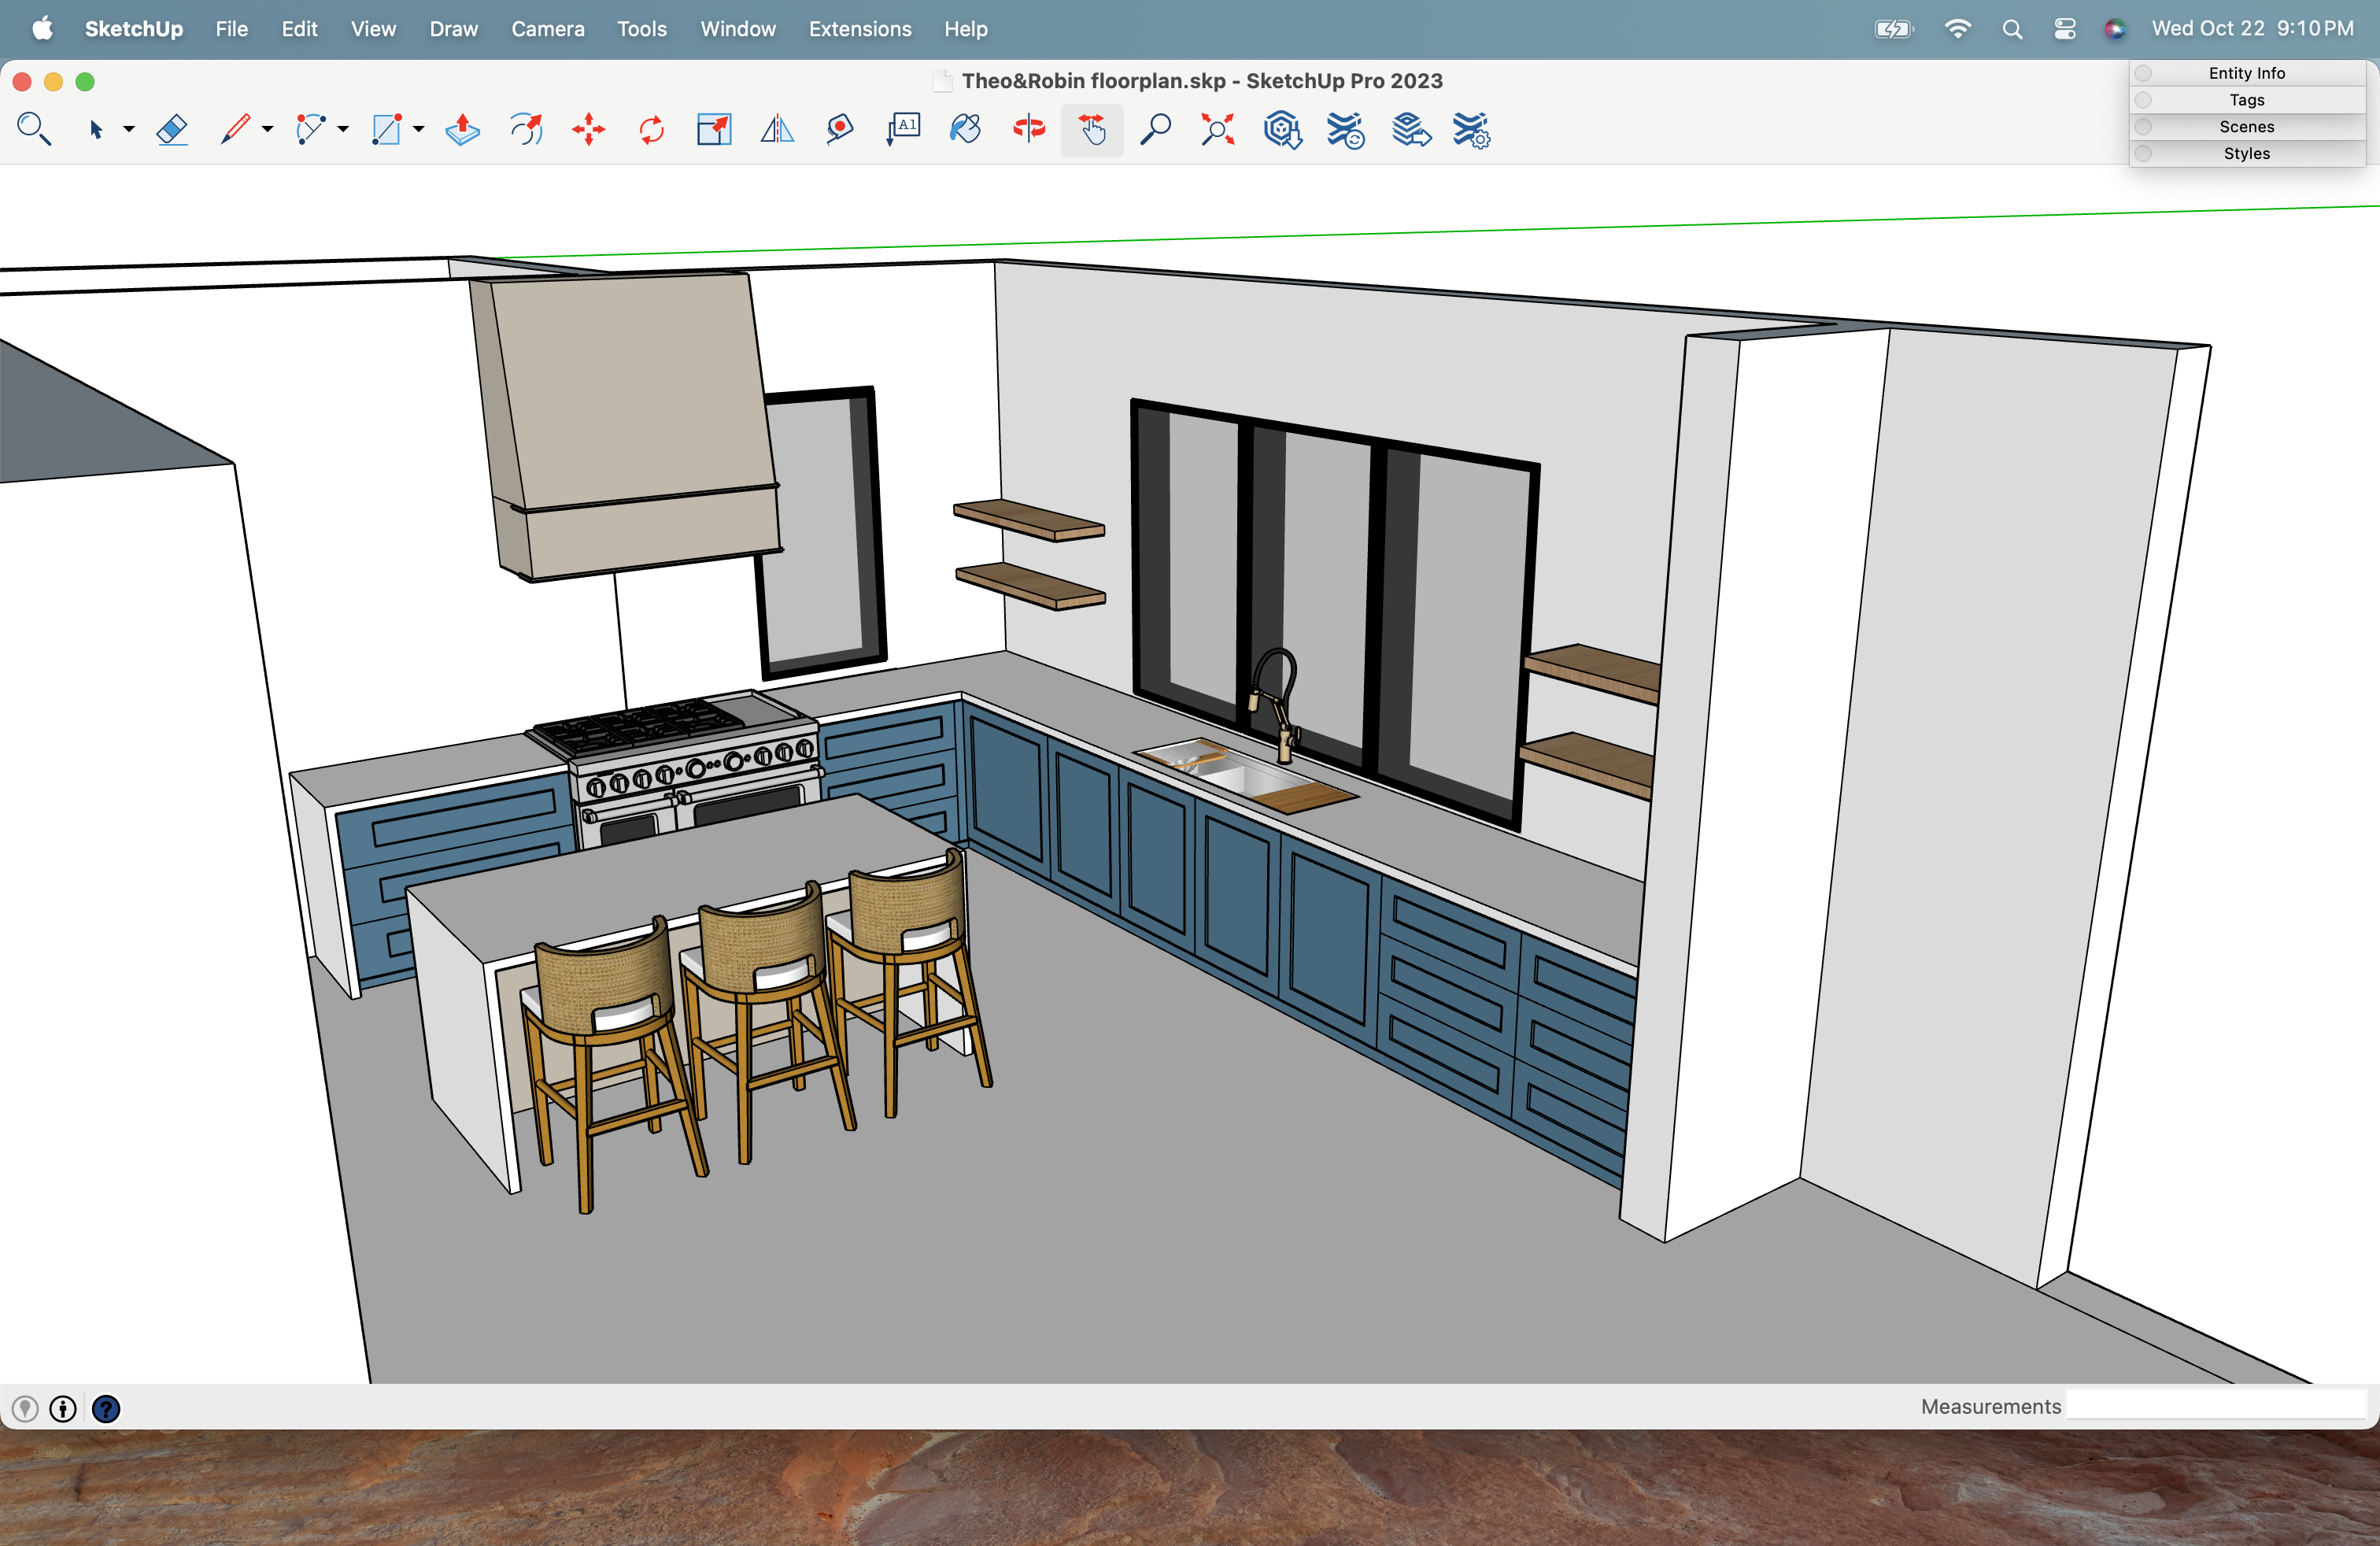The height and width of the screenshot is (1546, 2380).
Task: Click the Zoom Extents tool
Action: pyautogui.click(x=1217, y=130)
